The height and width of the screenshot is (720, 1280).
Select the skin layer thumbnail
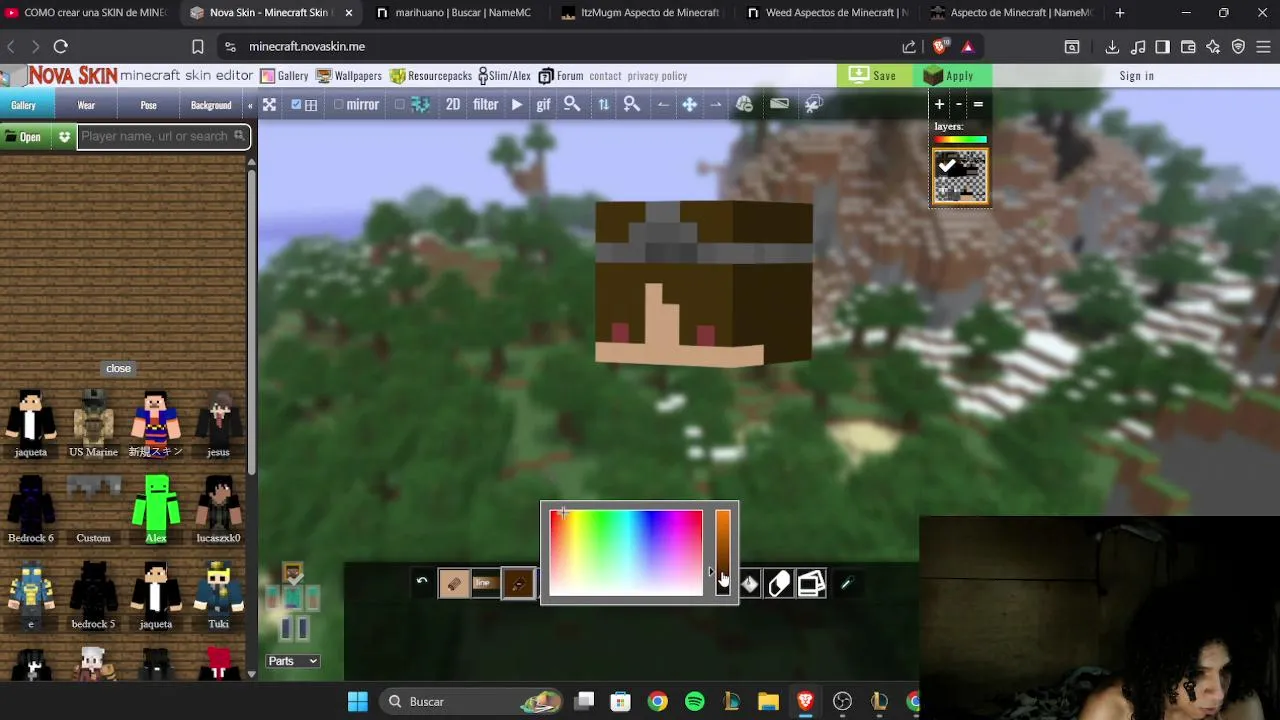[960, 177]
